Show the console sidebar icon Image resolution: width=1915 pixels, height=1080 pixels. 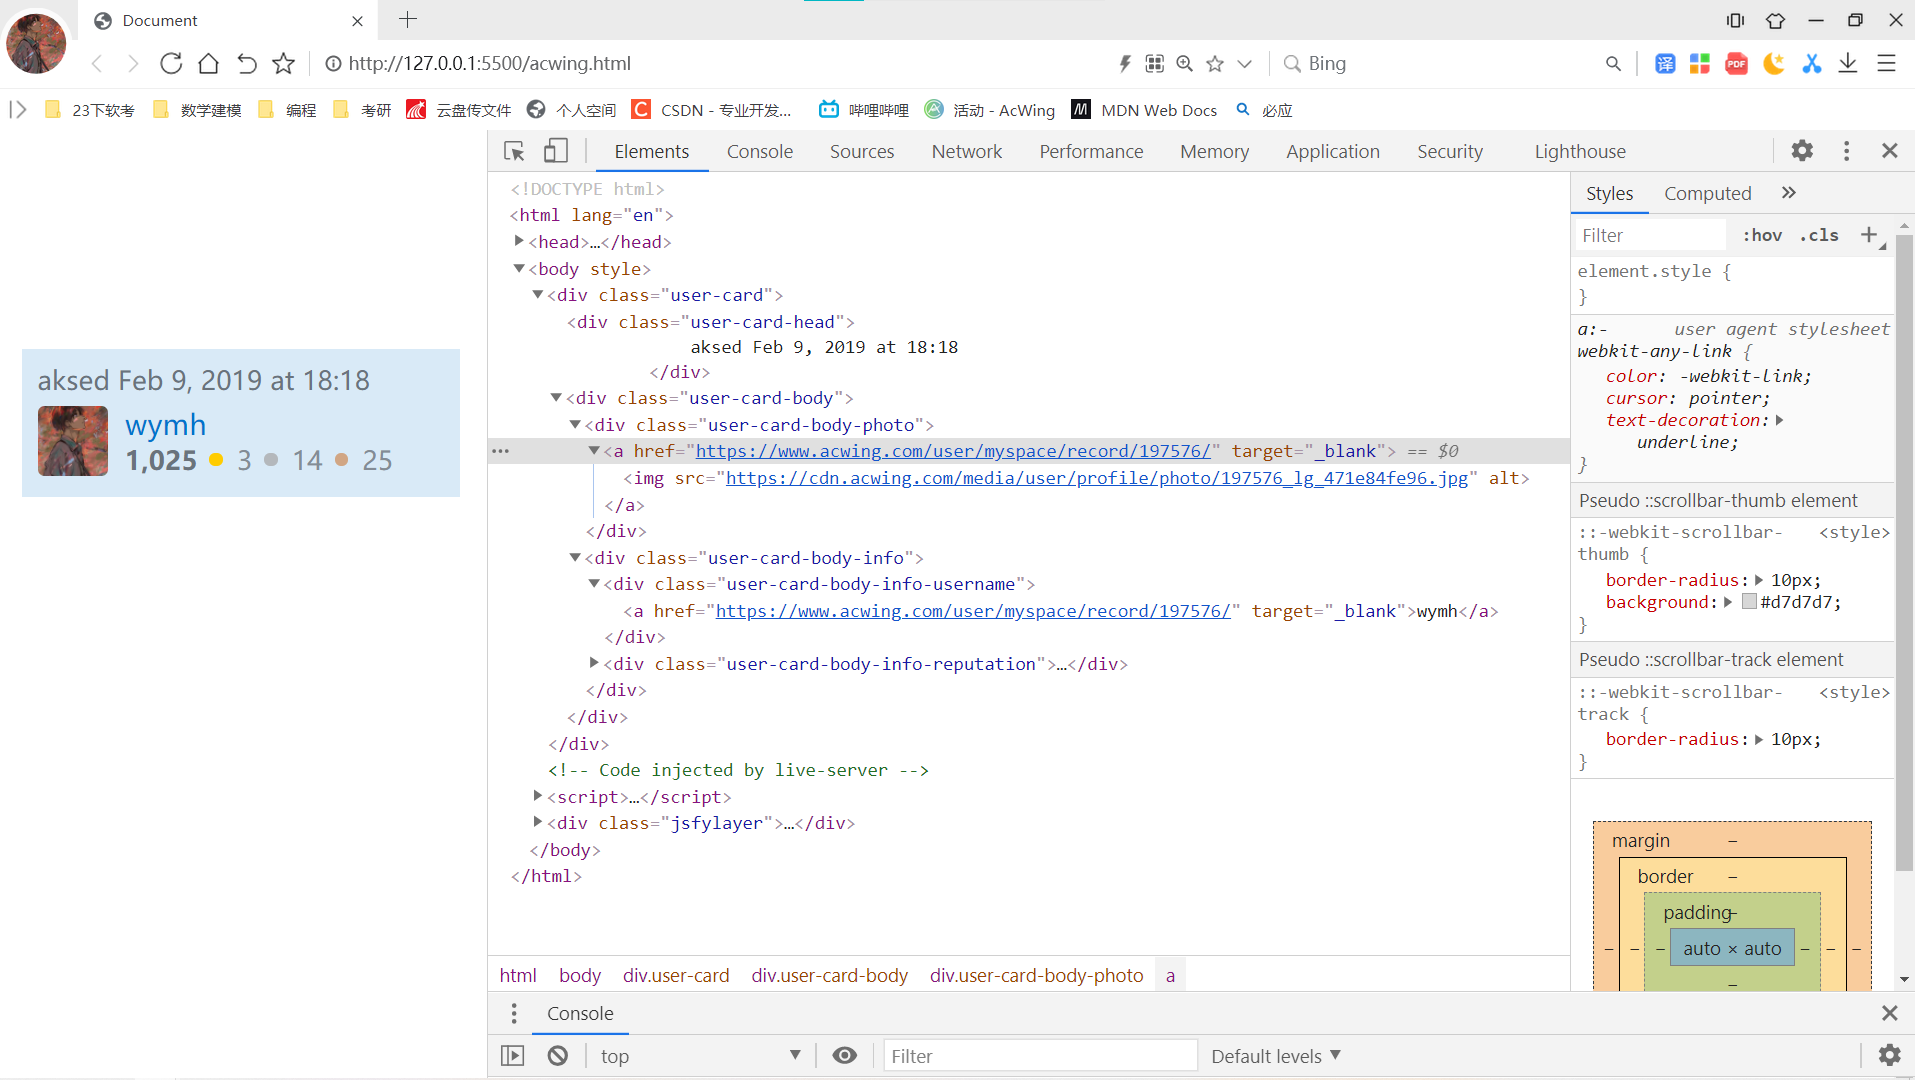[x=512, y=1056]
